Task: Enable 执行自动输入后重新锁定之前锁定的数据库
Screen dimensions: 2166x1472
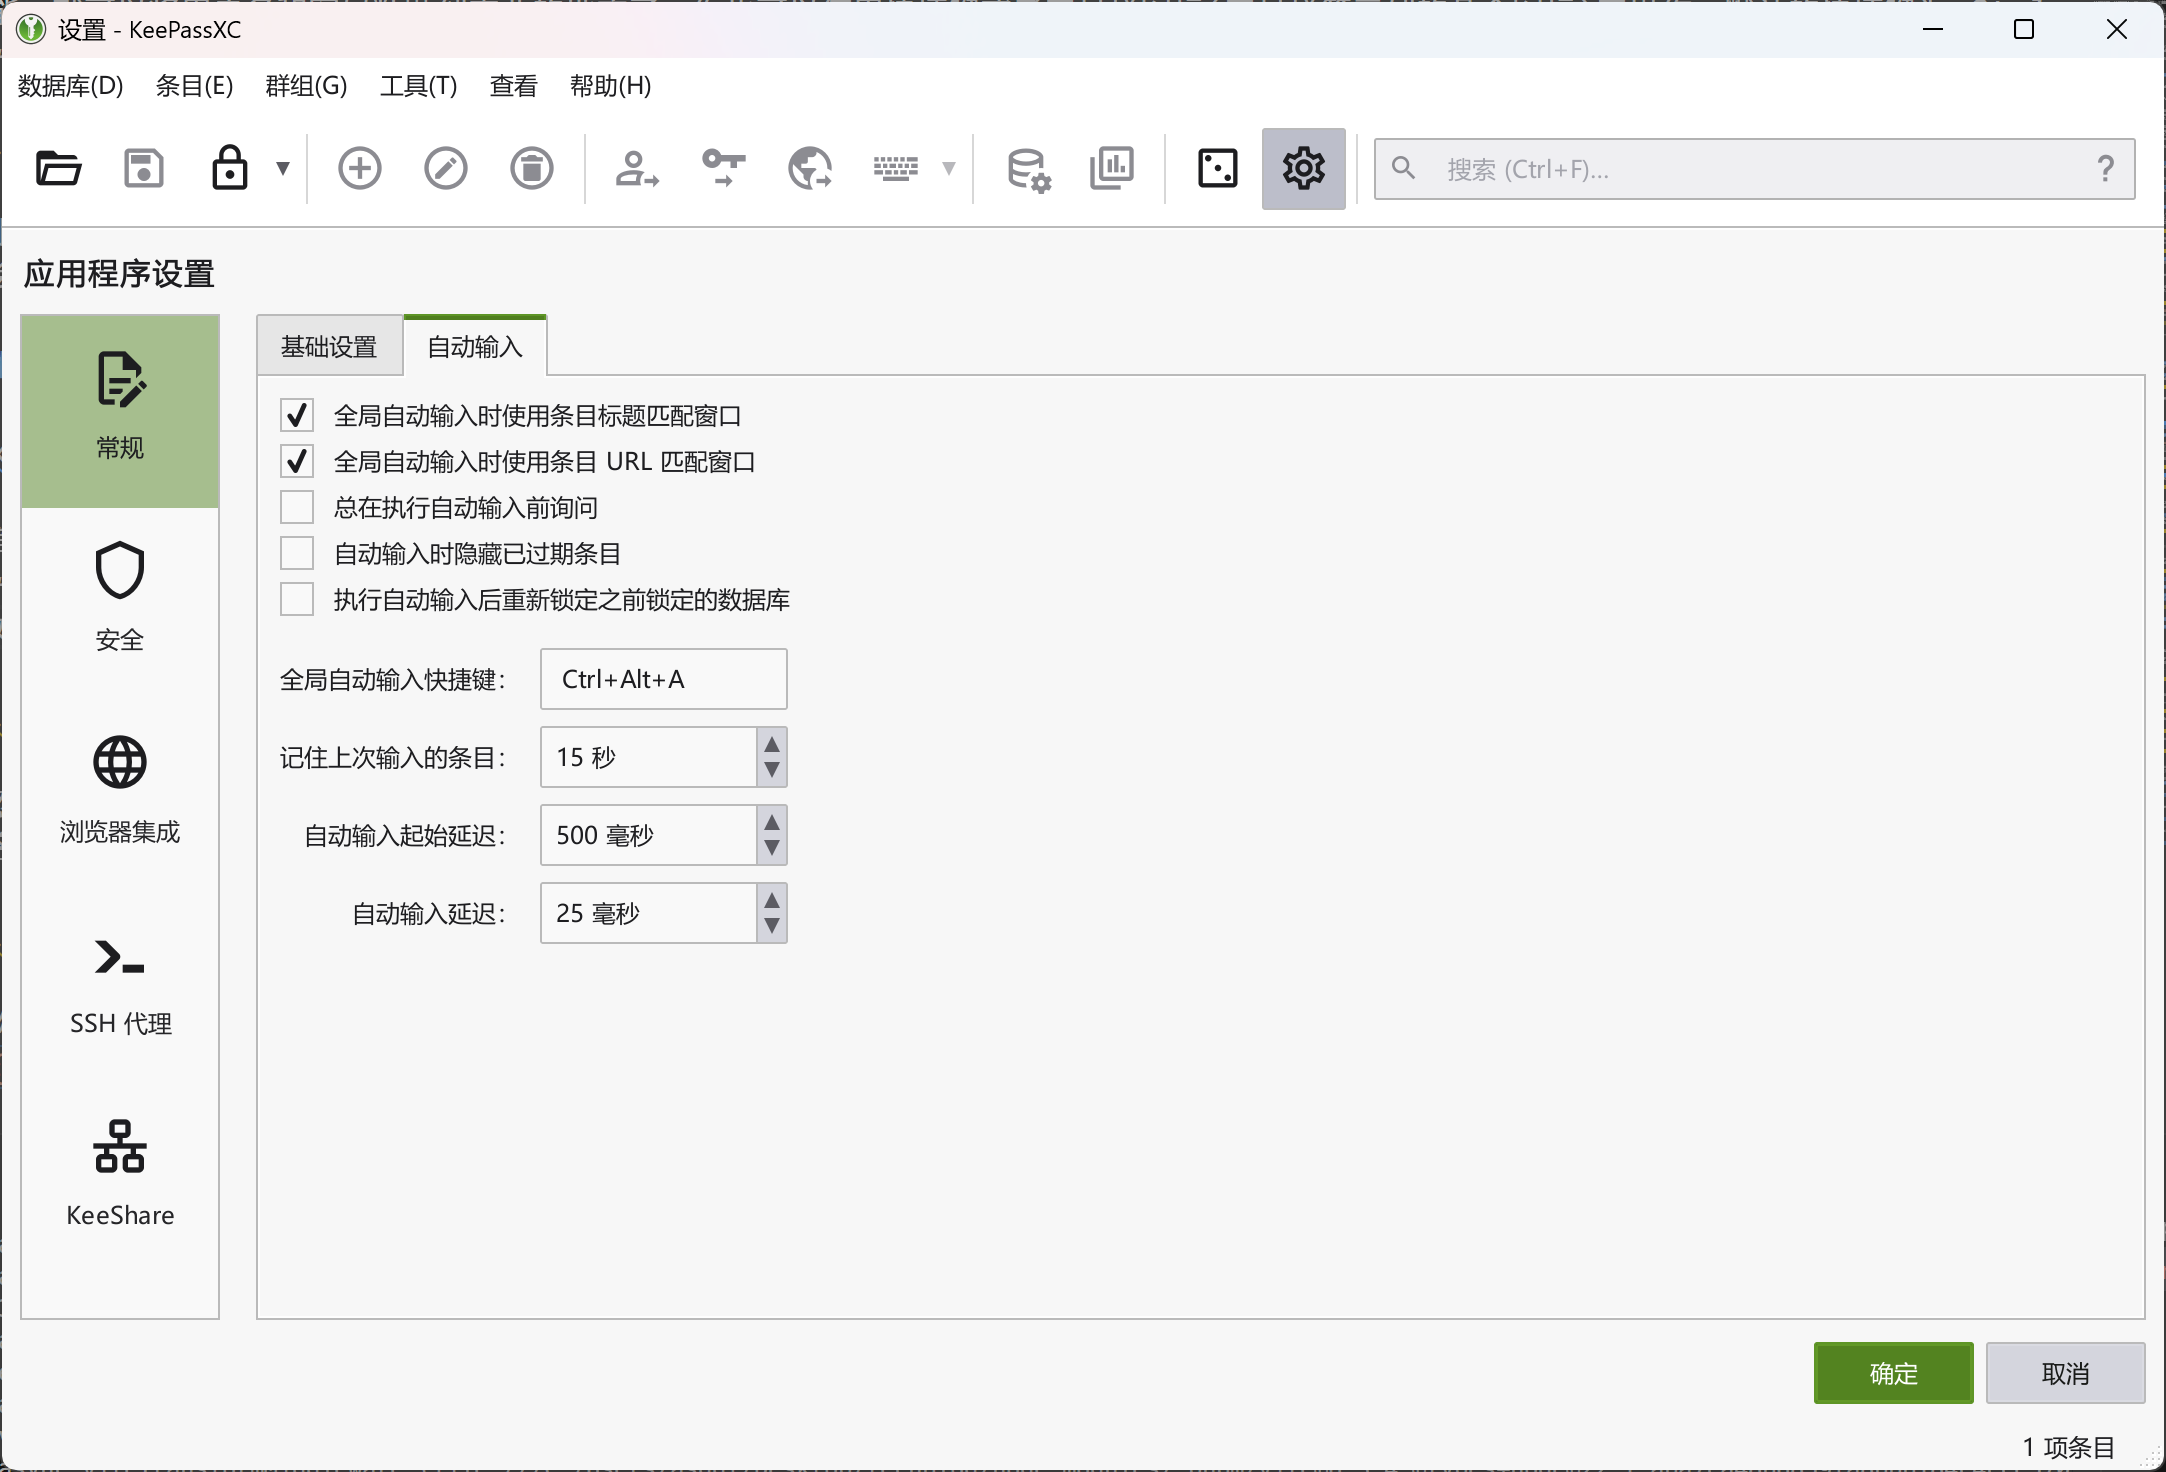Action: pyautogui.click(x=297, y=599)
